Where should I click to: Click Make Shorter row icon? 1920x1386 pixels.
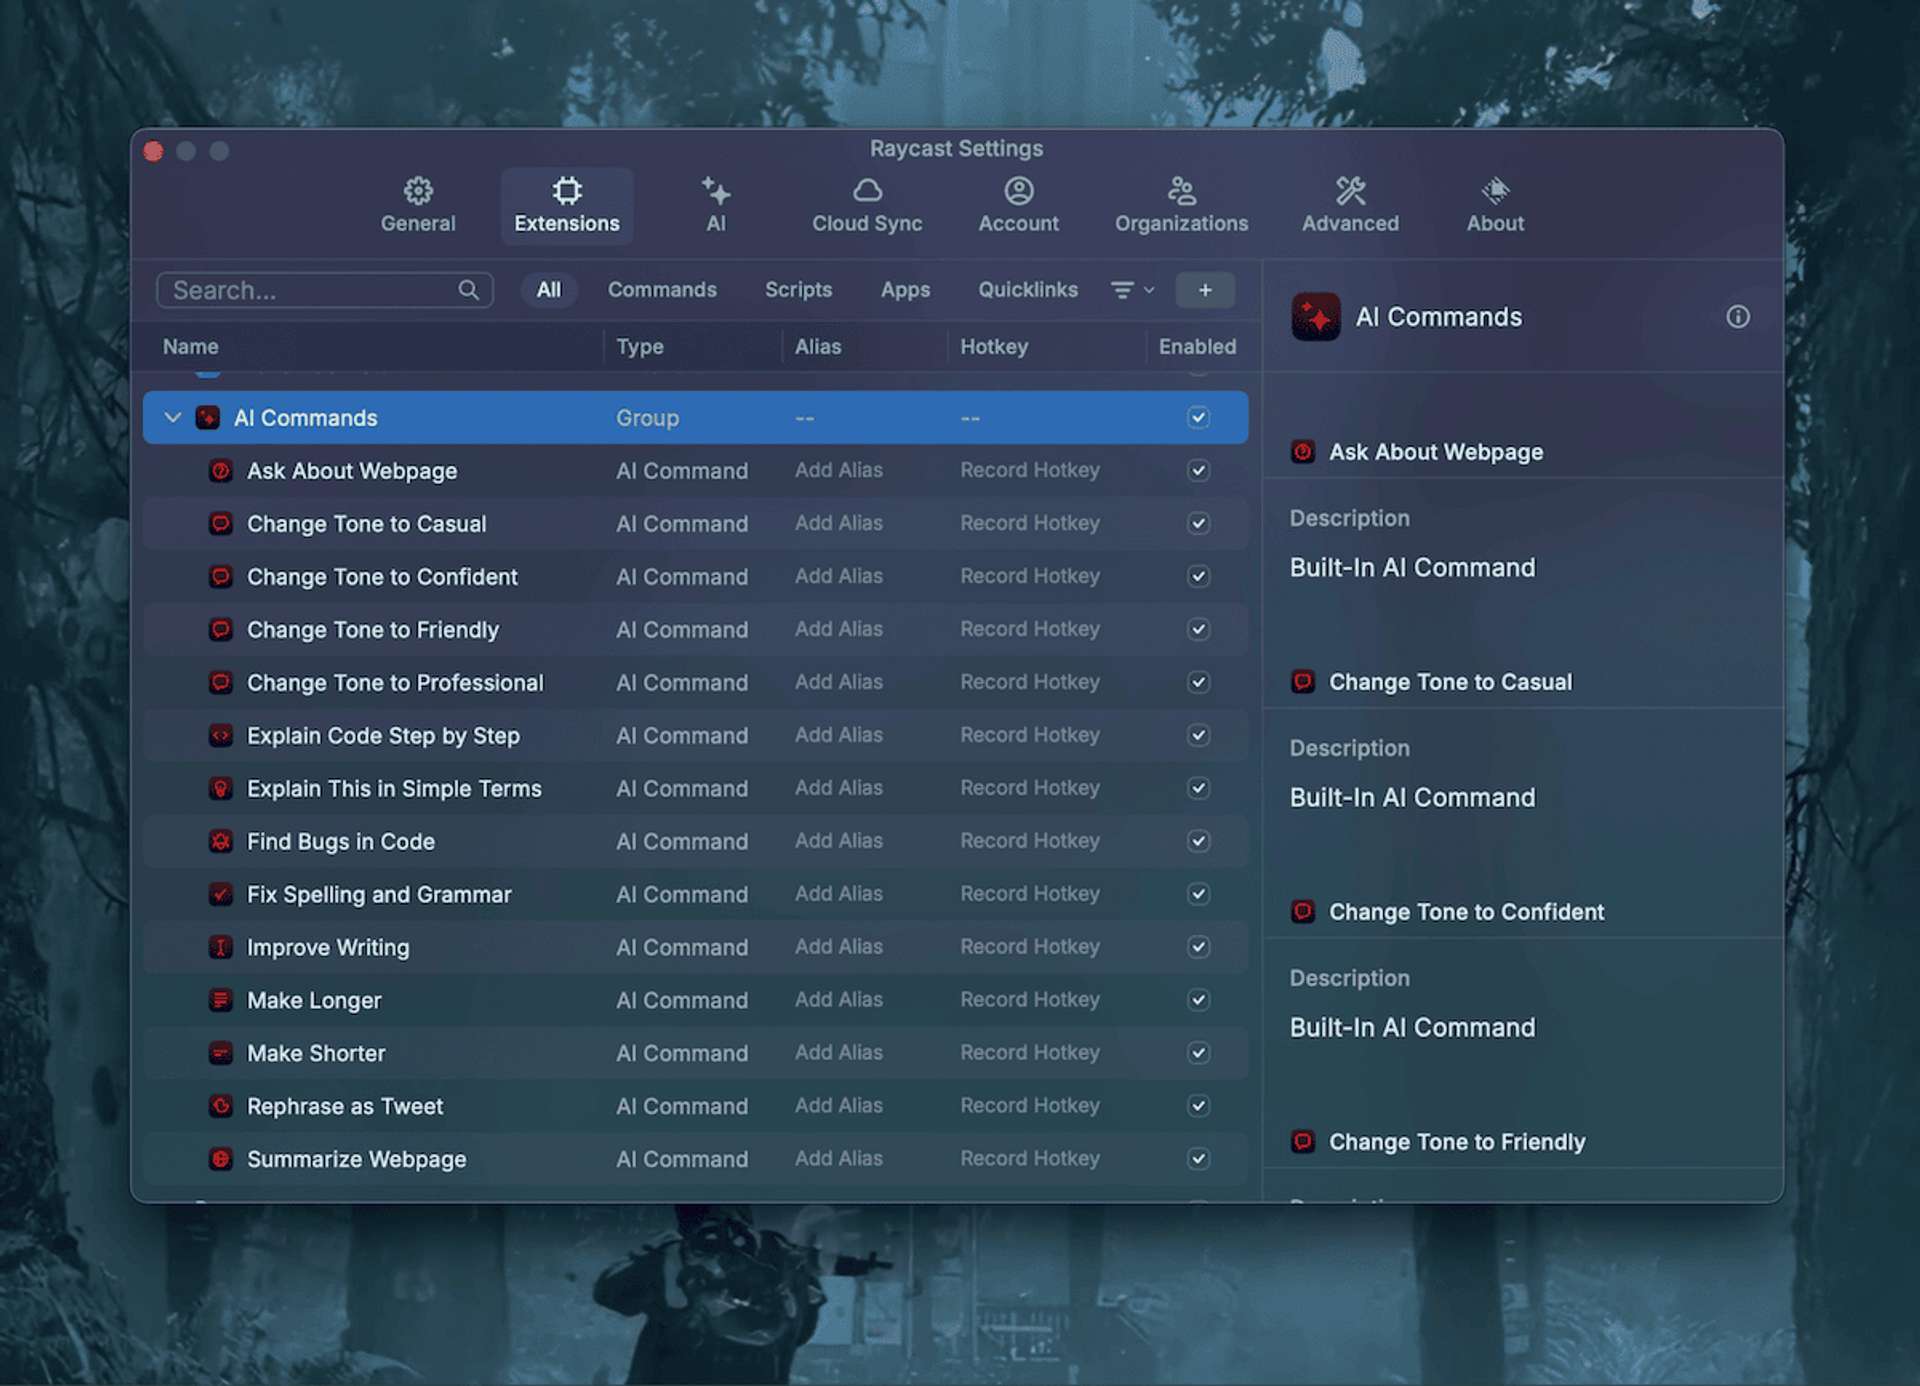click(221, 1053)
